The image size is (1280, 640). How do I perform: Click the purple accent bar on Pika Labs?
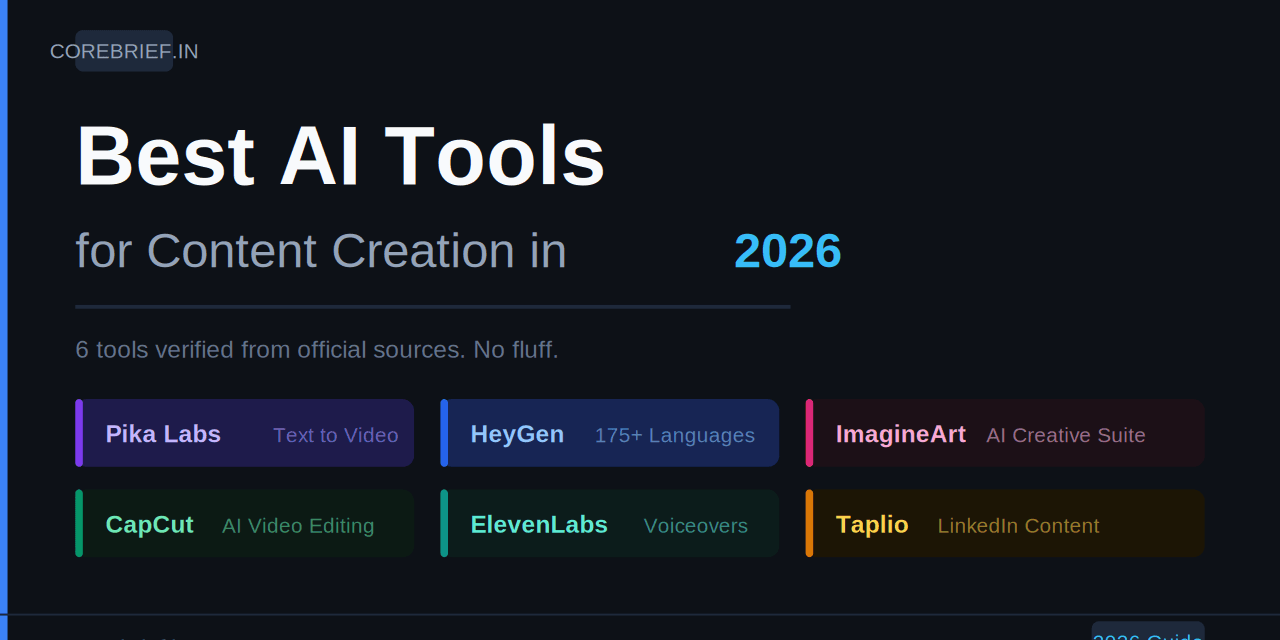(x=78, y=433)
